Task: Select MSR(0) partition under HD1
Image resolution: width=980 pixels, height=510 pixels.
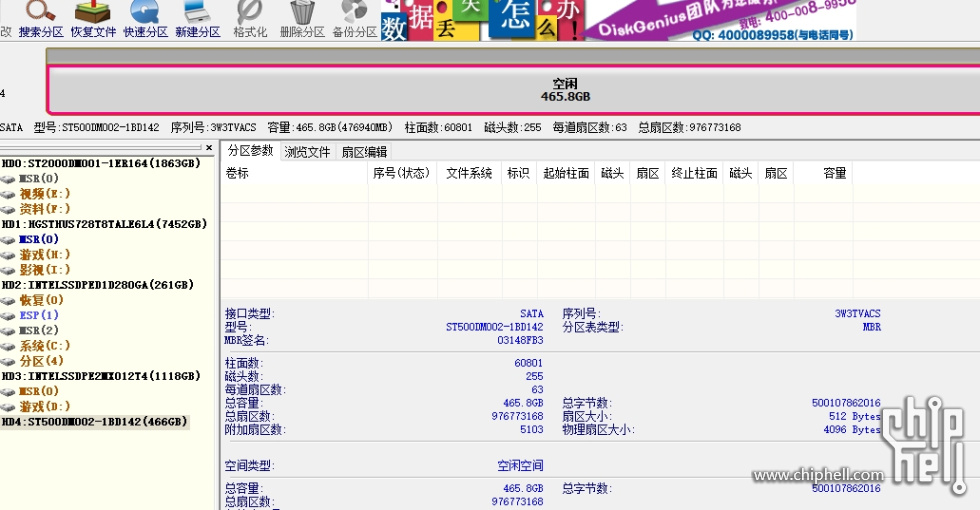Action: click(38, 239)
